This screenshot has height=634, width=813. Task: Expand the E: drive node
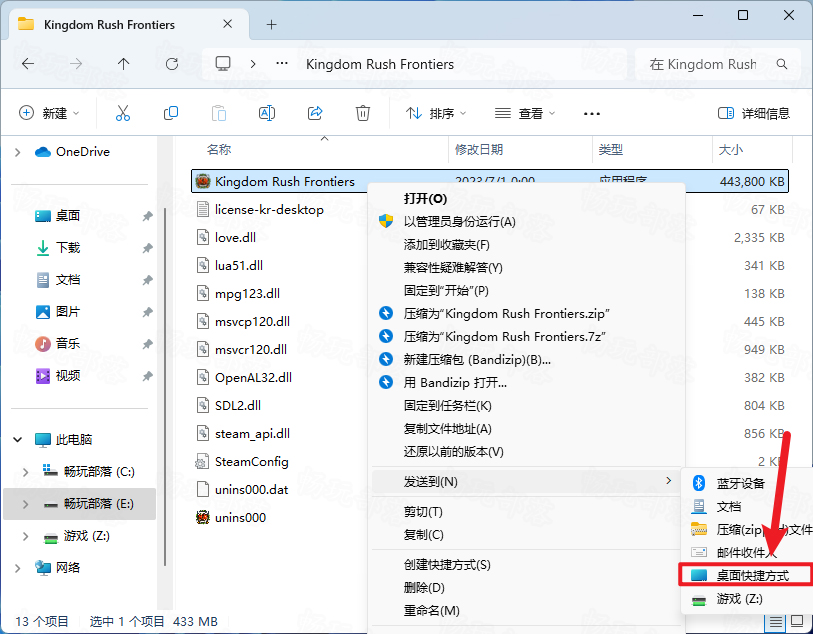(25, 504)
